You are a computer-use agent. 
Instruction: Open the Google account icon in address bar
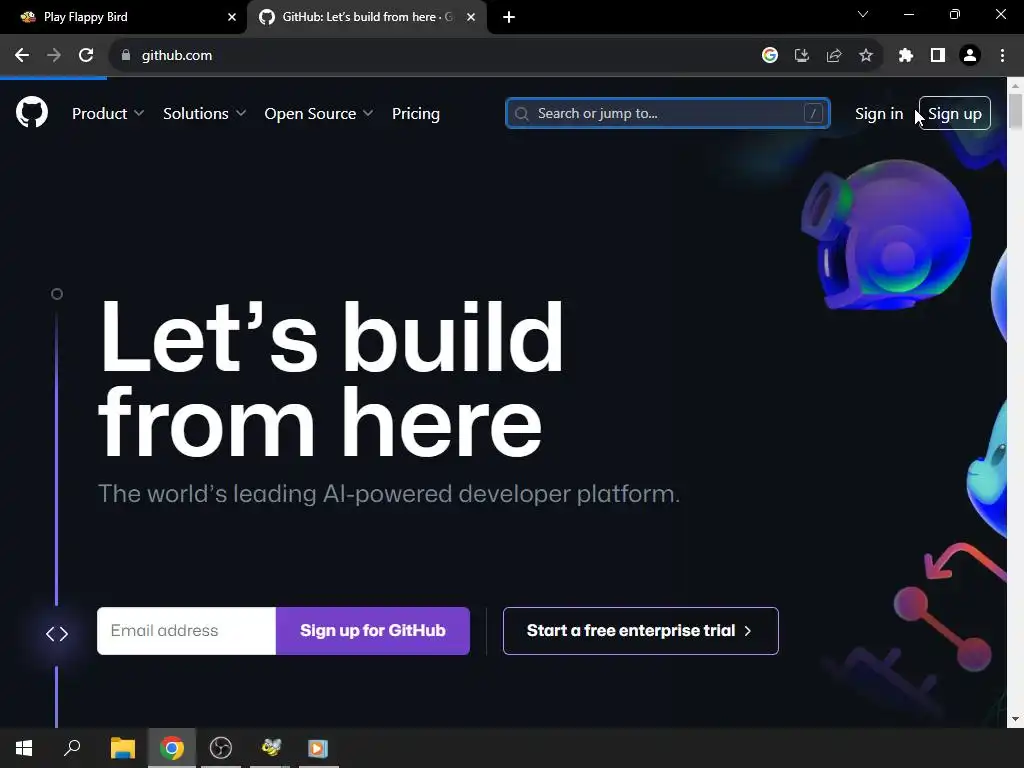click(770, 56)
